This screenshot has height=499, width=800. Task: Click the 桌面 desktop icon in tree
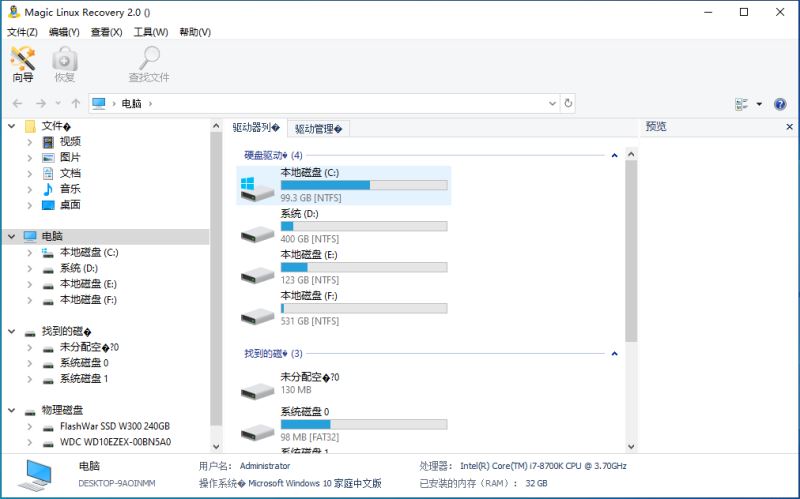[x=48, y=205]
